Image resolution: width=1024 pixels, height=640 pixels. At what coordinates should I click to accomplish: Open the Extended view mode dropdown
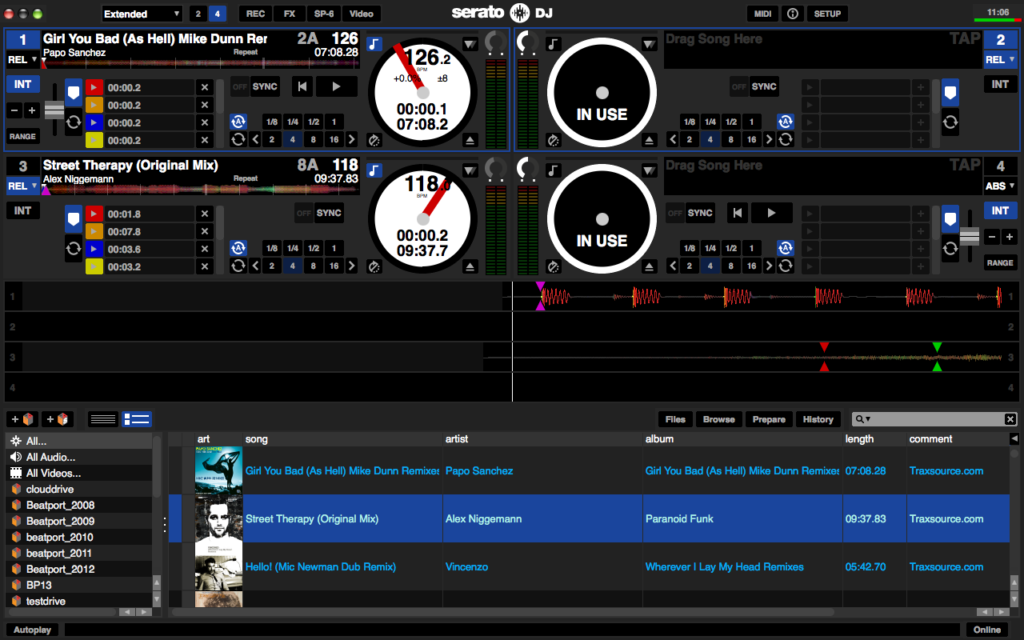pyautogui.click(x=141, y=14)
